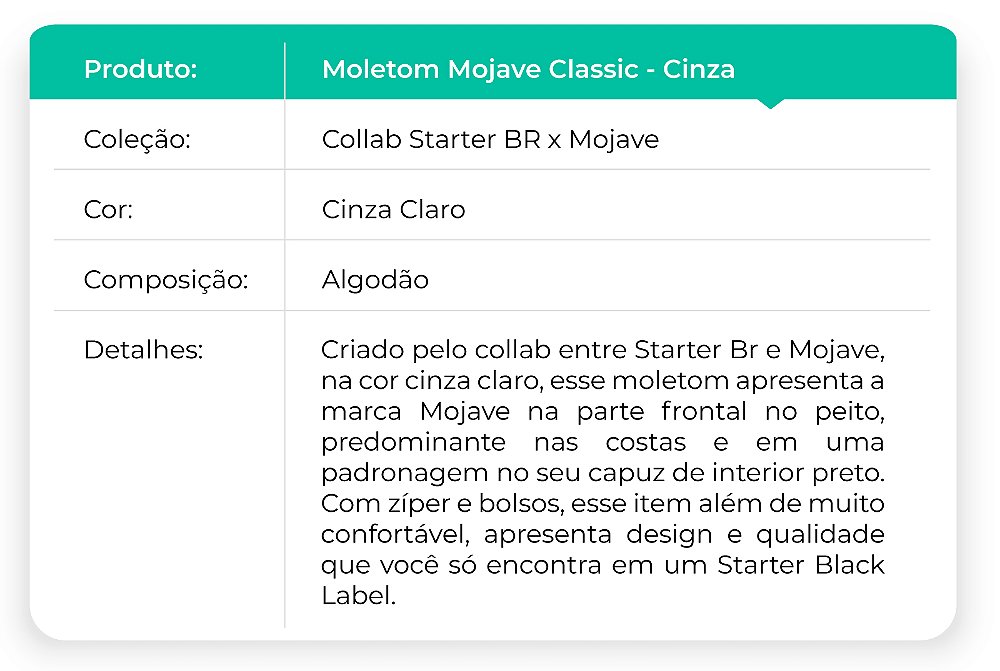Image resolution: width=1000 pixels, height=671 pixels.
Task: Select the "Detalhes:" row label
Action: click(143, 351)
